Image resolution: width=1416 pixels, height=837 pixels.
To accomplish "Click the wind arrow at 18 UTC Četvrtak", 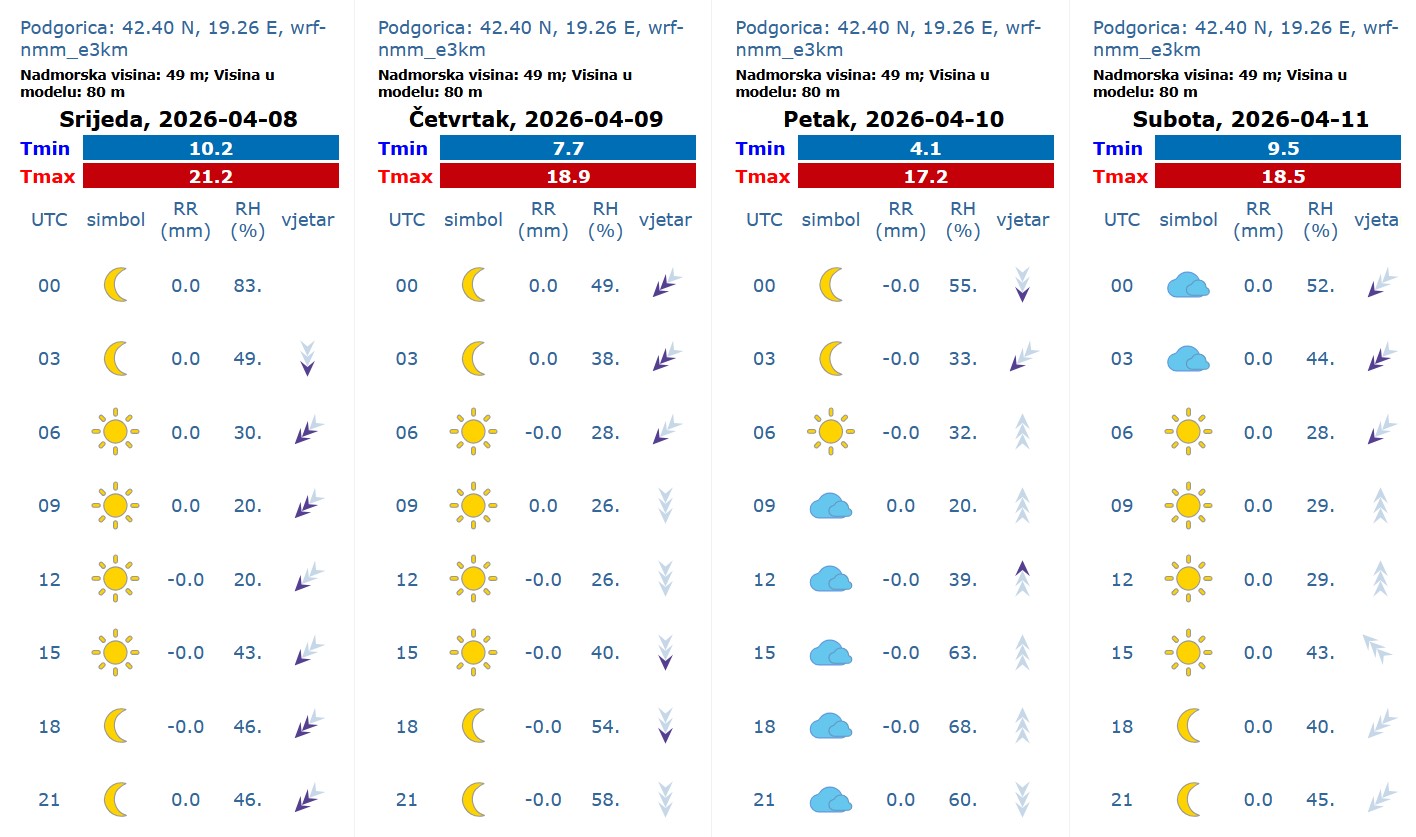I will pyautogui.click(x=665, y=725).
